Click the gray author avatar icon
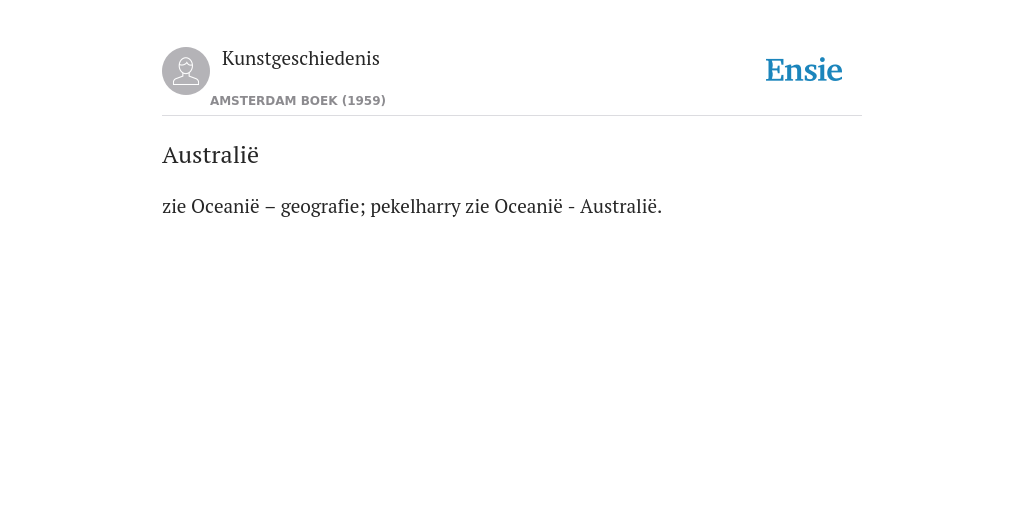The height and width of the screenshot is (512, 1024). click(x=186, y=71)
